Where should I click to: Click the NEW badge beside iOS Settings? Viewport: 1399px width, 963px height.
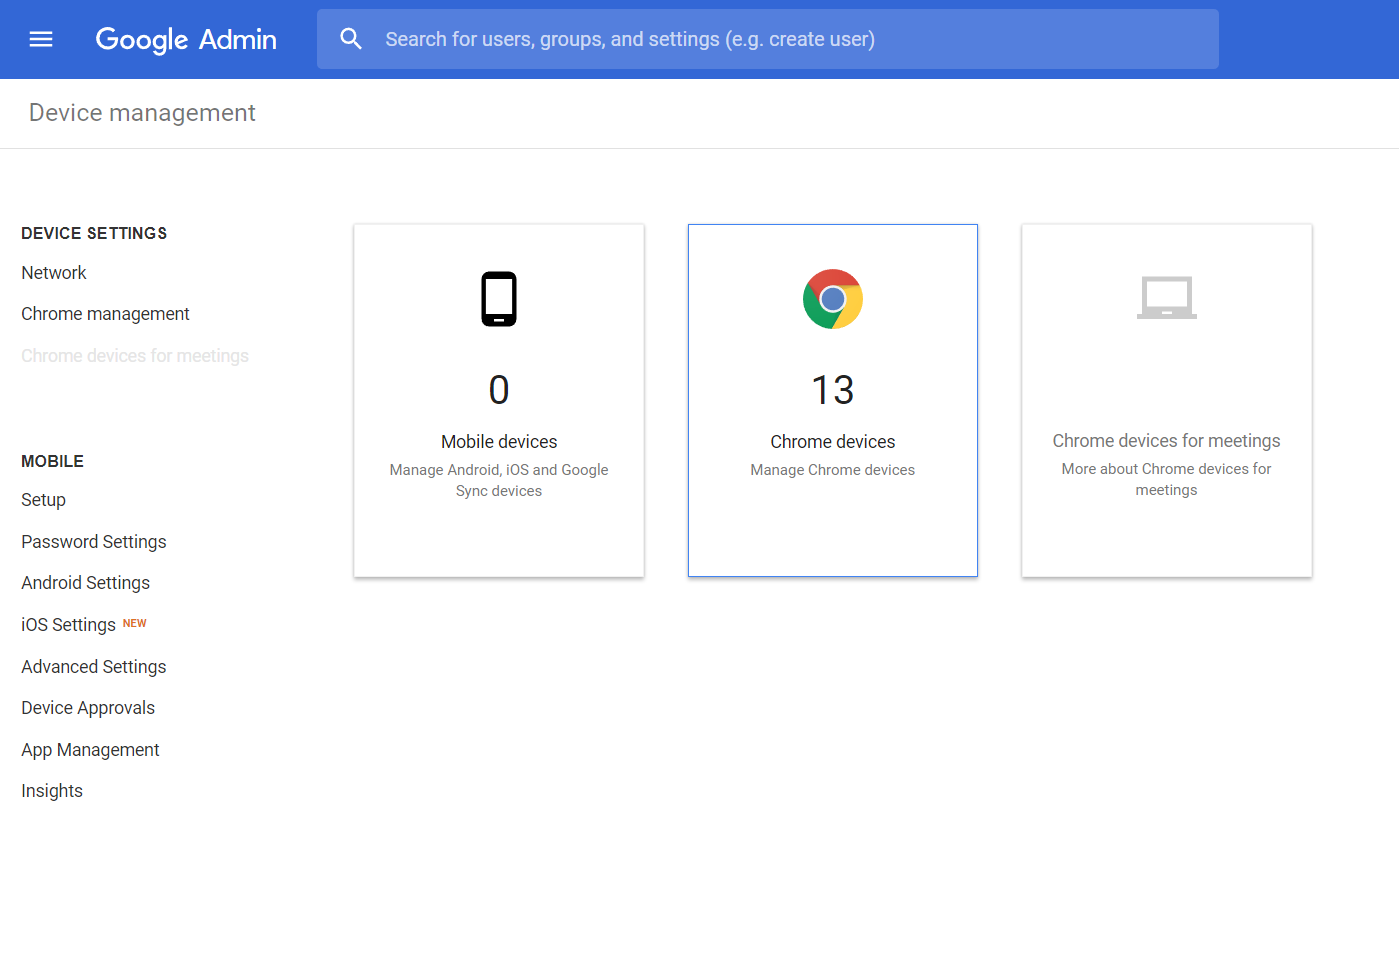pyautogui.click(x=135, y=623)
